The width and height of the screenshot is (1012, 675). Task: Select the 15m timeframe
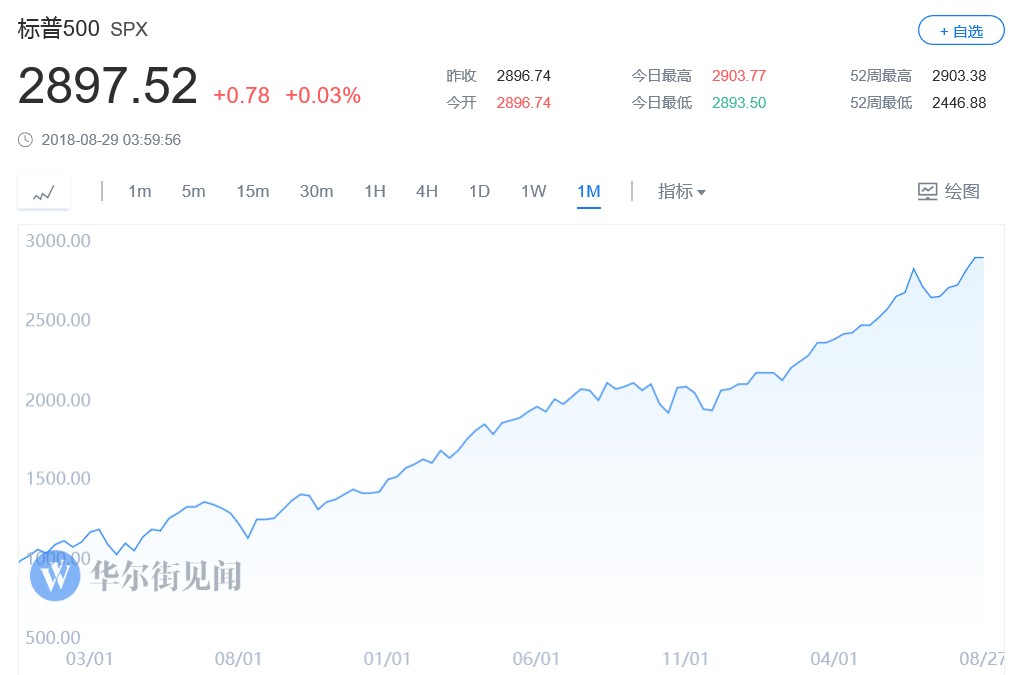click(253, 191)
